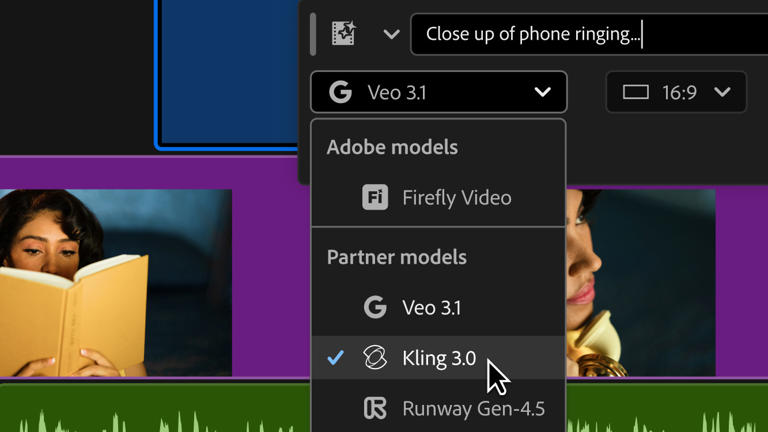Expand the chevron beside the generate icon
The height and width of the screenshot is (432, 768).
tap(391, 34)
